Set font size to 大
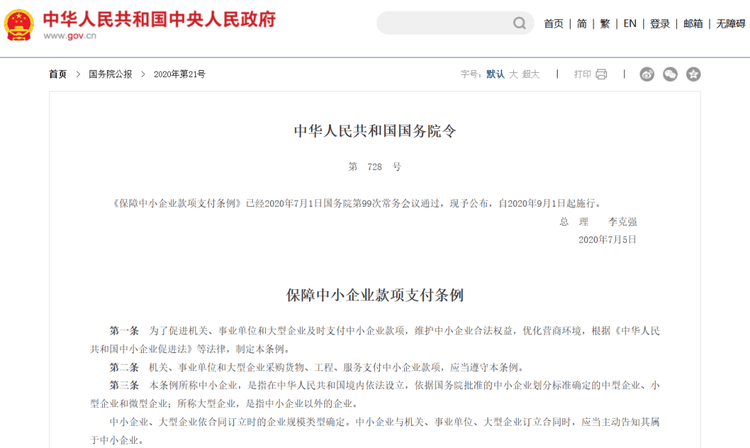This screenshot has height=448, width=750. pyautogui.click(x=513, y=74)
